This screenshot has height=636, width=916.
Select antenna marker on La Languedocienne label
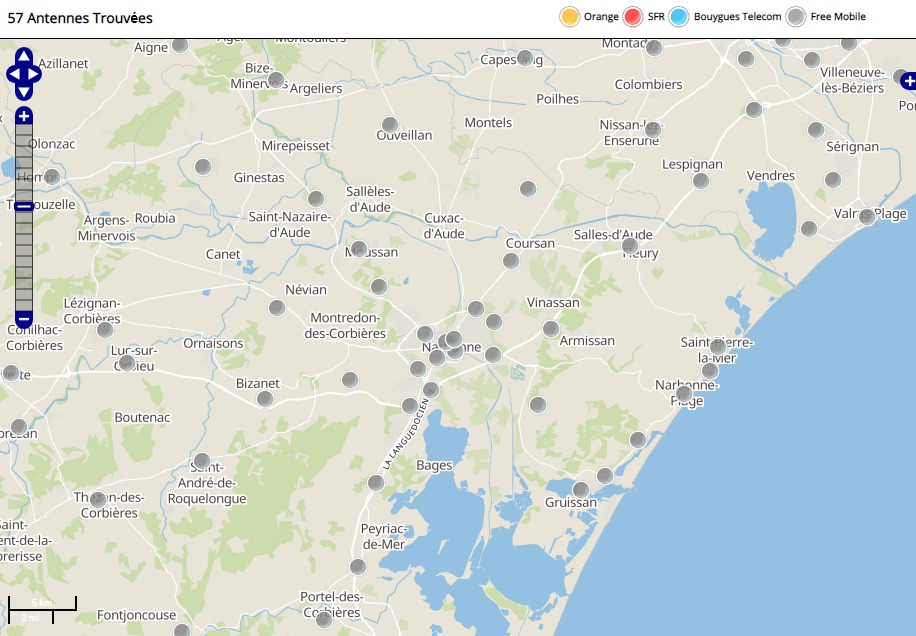coord(431,390)
